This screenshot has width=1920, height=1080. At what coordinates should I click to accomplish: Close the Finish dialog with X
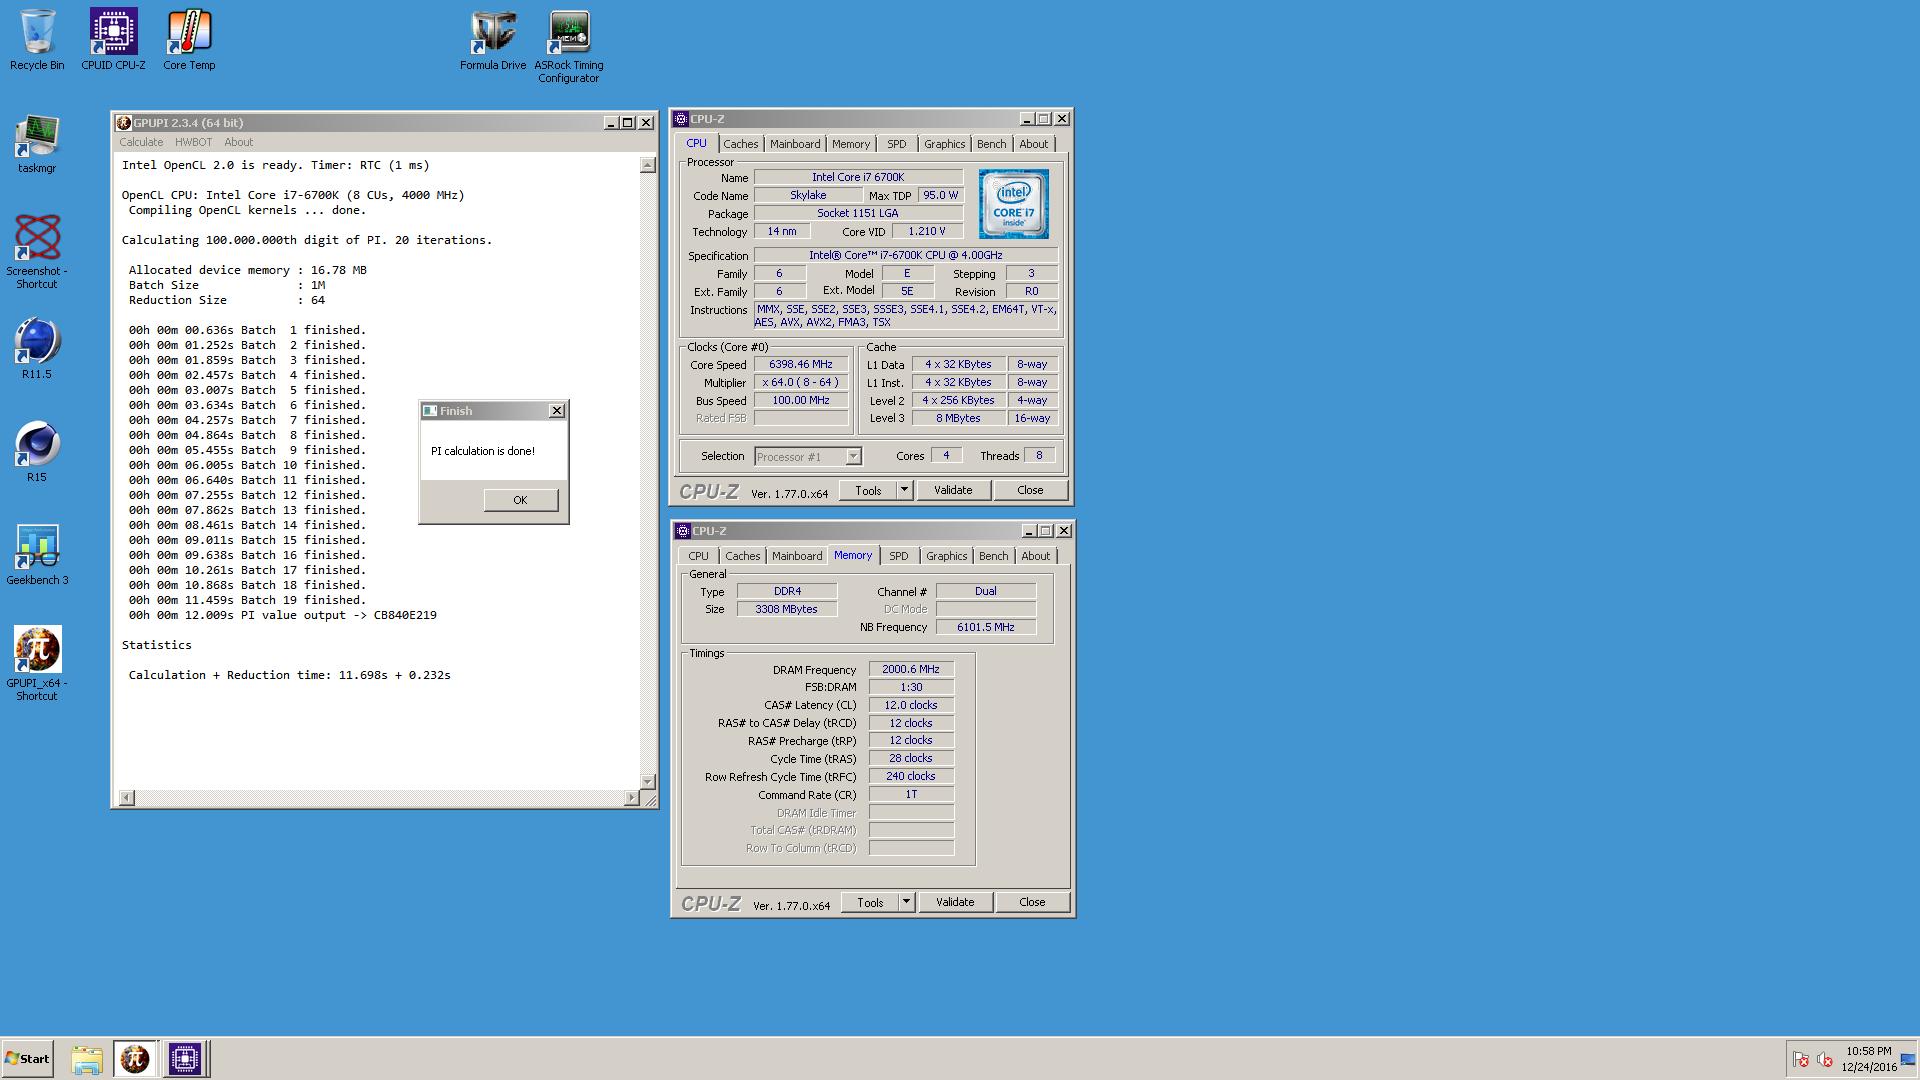557,411
